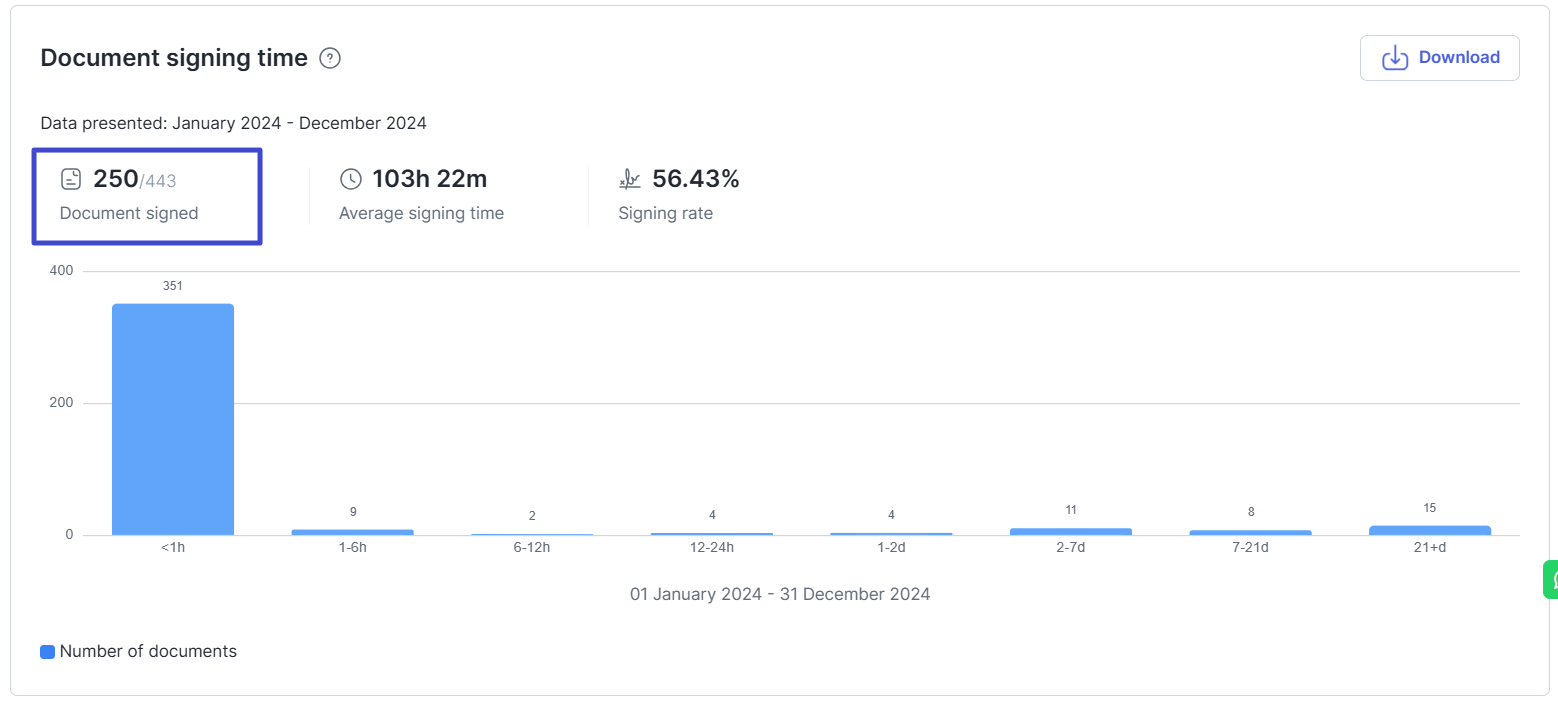Open the Document signing time help tooltip

click(330, 59)
